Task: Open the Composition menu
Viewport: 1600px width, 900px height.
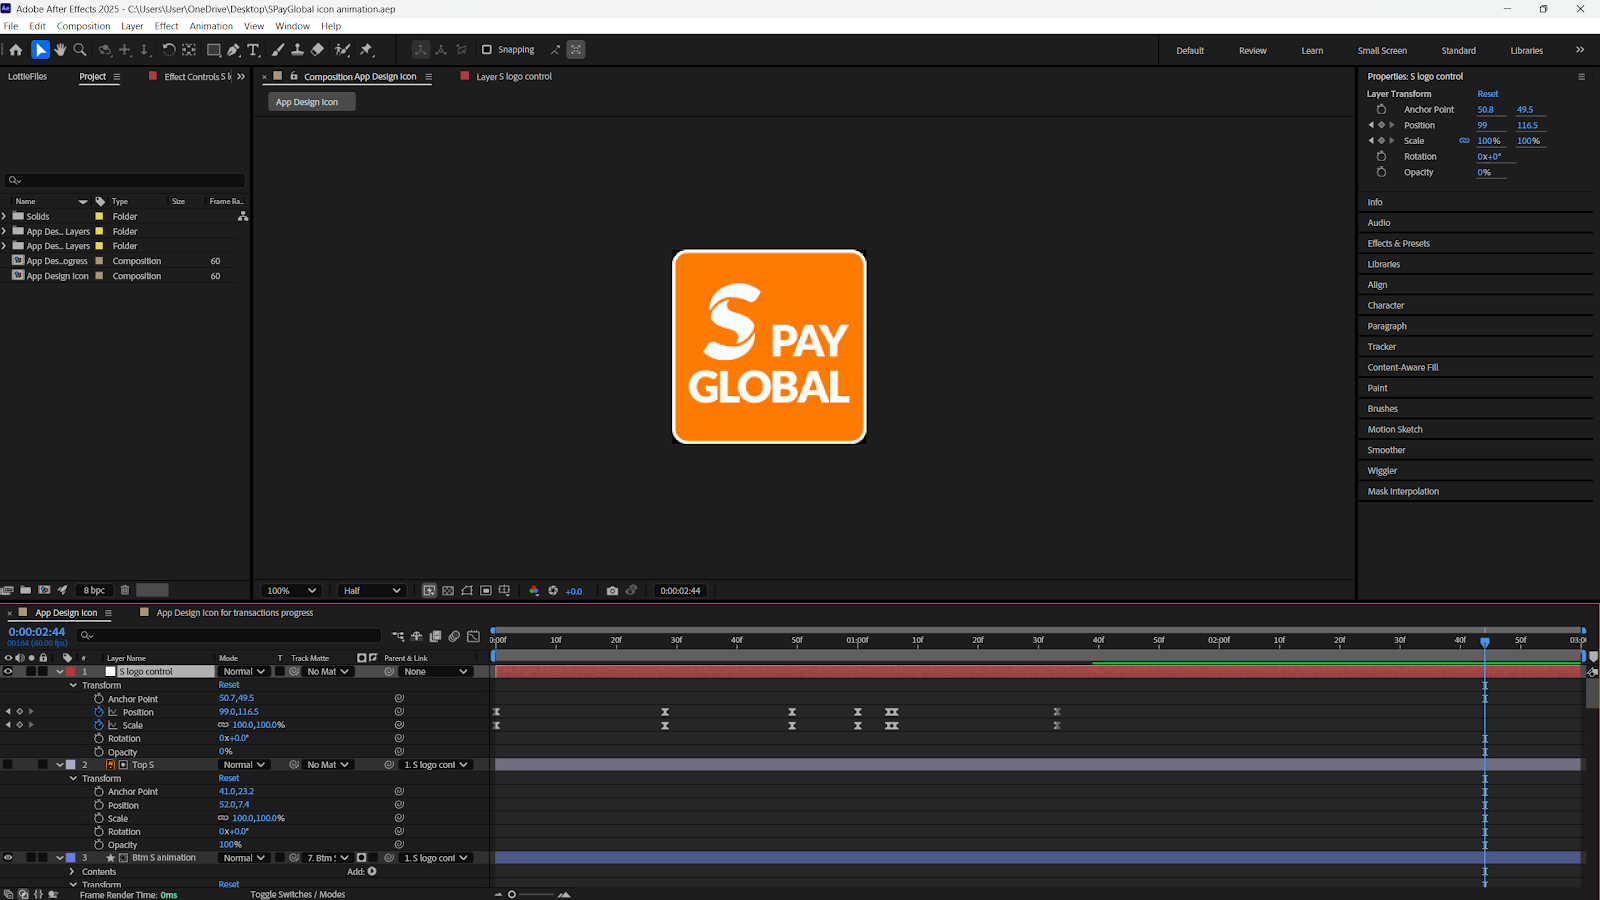Action: 83,26
